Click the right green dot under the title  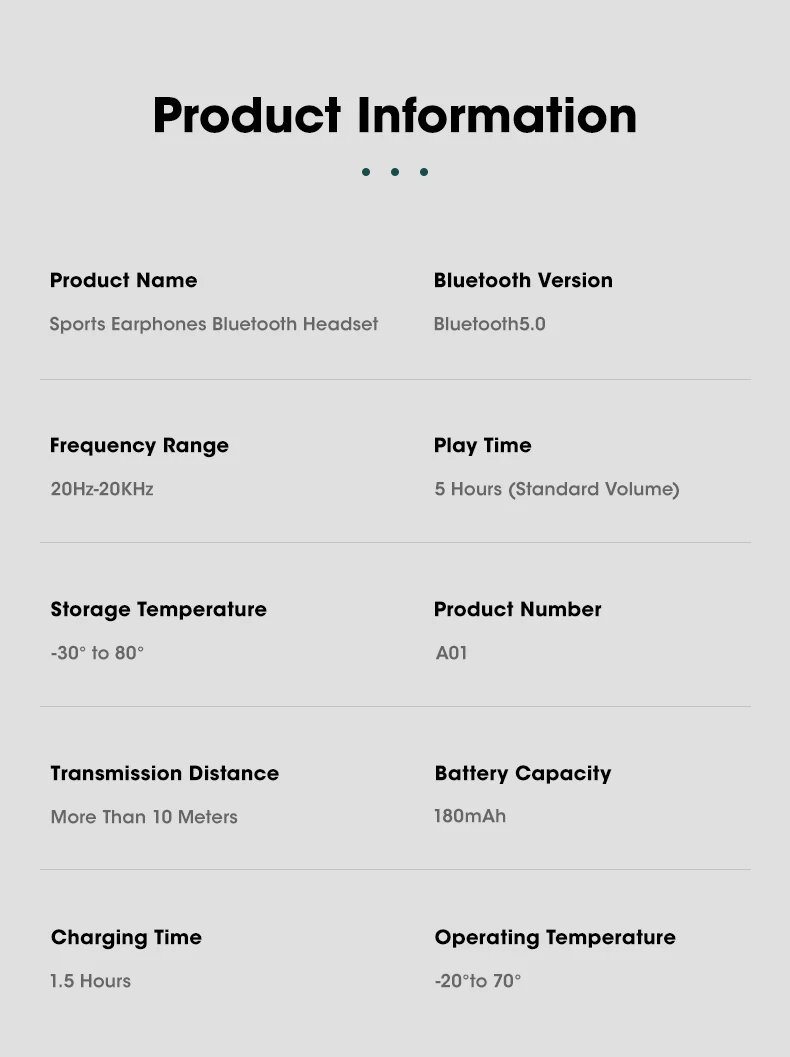click(x=424, y=172)
